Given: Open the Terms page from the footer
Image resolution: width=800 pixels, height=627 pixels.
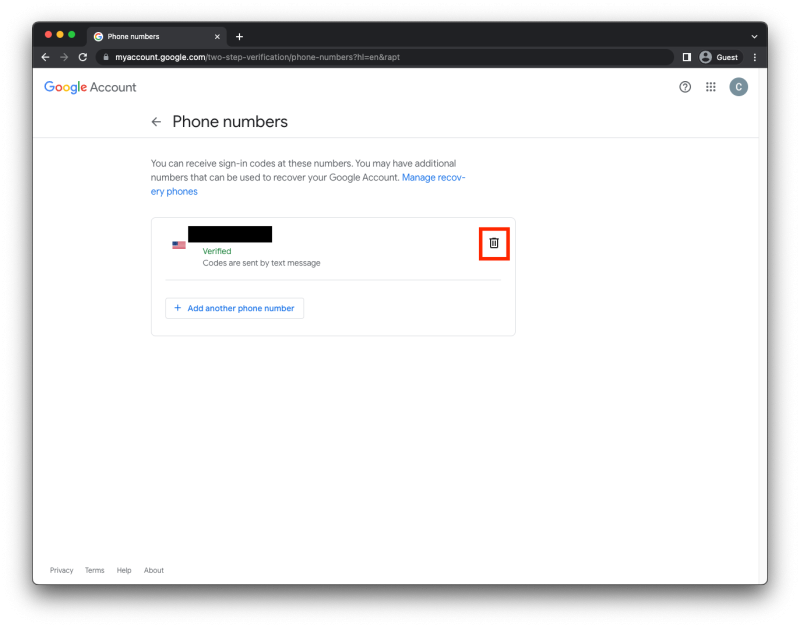Looking at the screenshot, I should tap(94, 570).
